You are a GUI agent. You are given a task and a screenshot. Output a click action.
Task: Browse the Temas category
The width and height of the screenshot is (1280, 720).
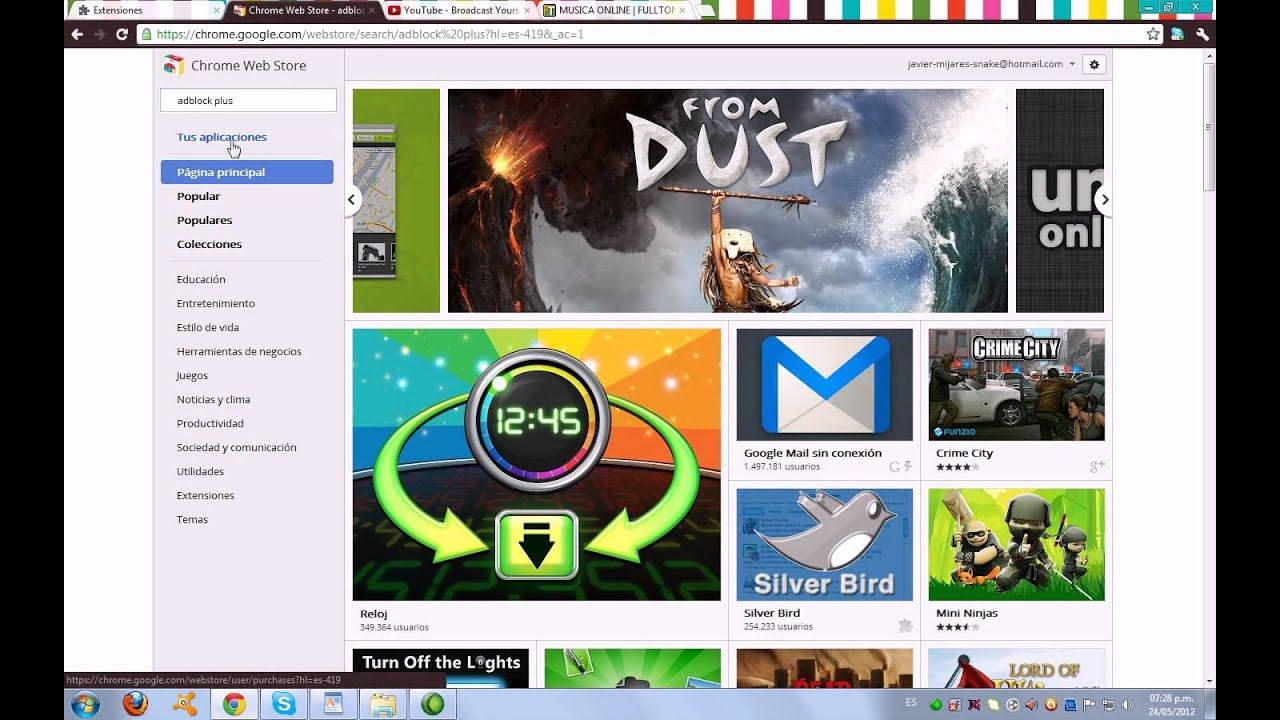point(192,520)
